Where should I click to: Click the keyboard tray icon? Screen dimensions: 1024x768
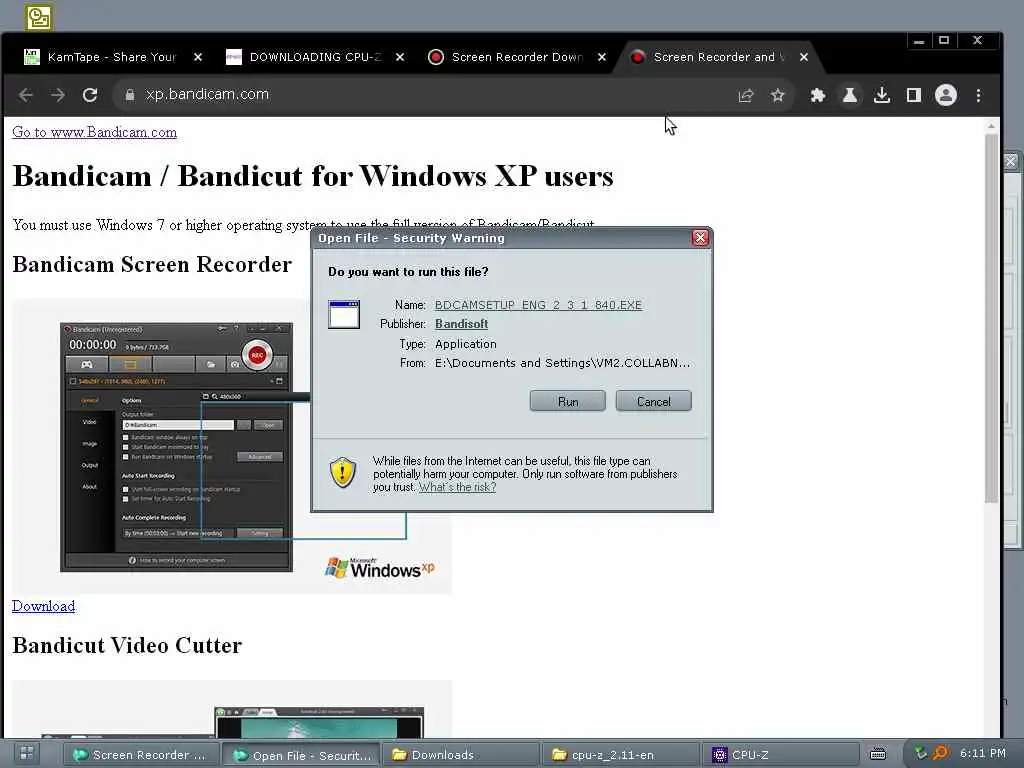coord(878,754)
